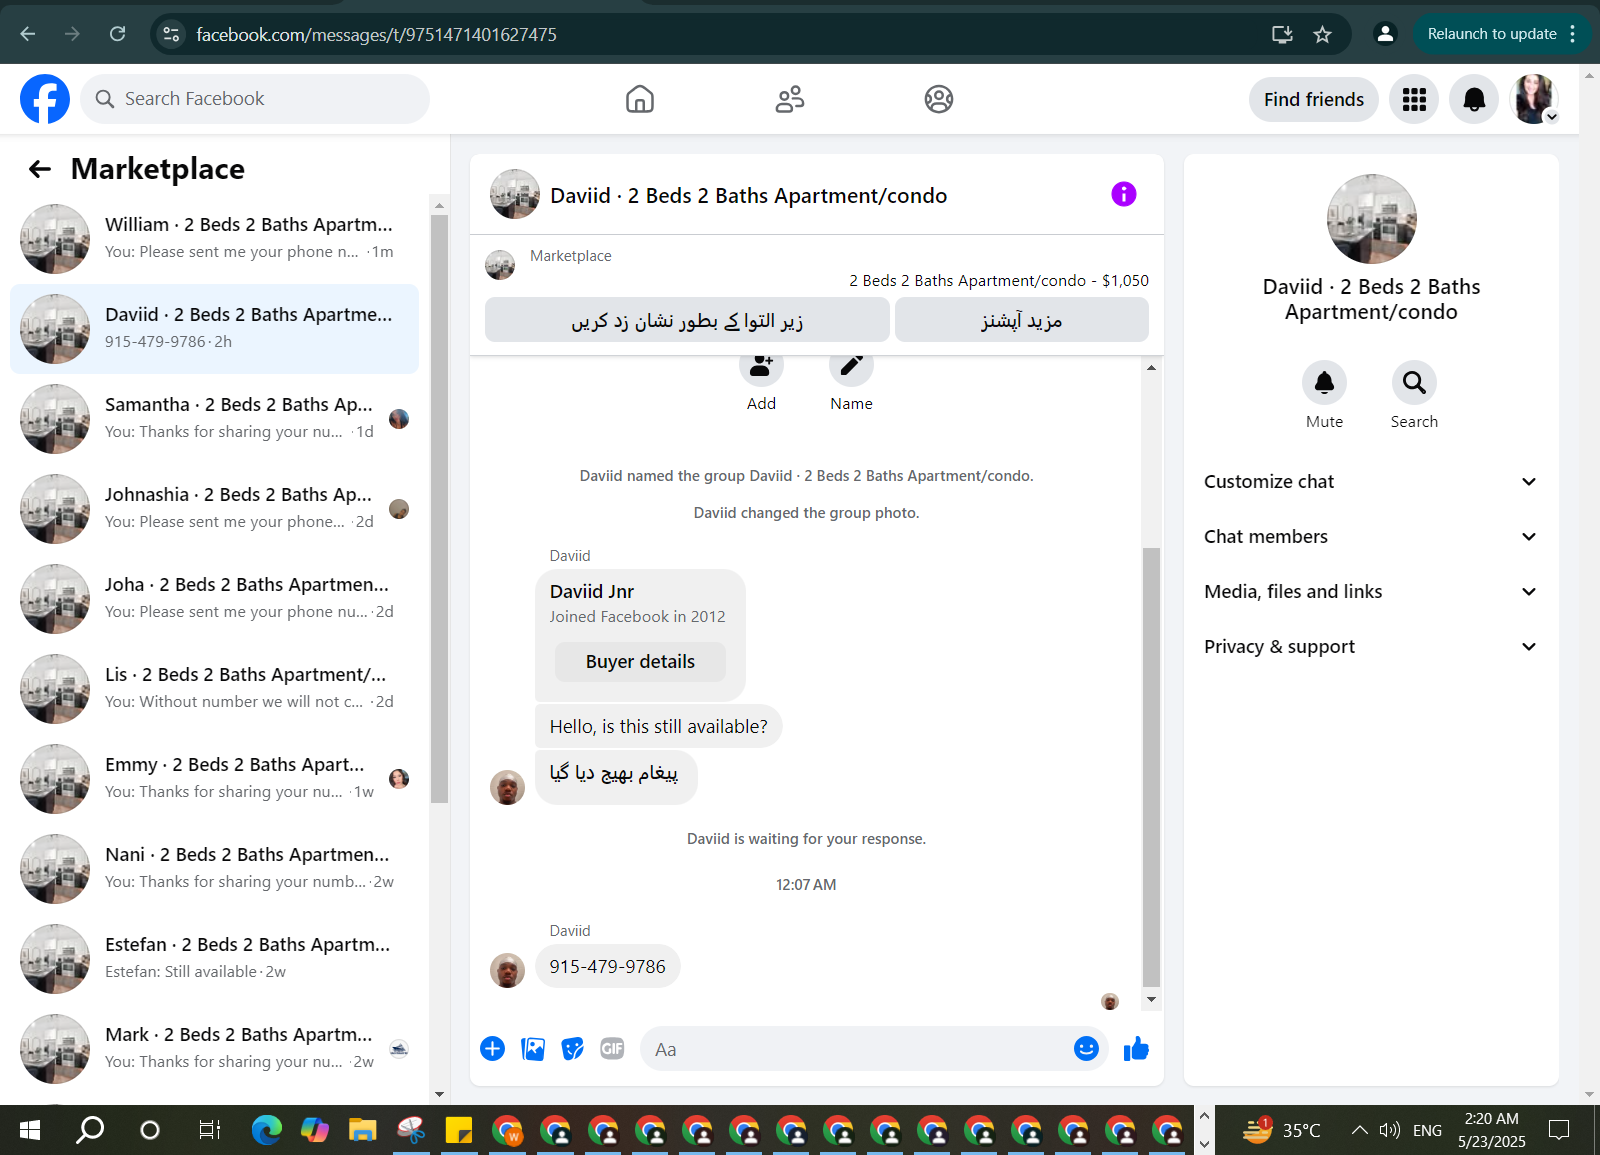Click the 915-479-9786 message bubble
The width and height of the screenshot is (1600, 1155).
(607, 966)
